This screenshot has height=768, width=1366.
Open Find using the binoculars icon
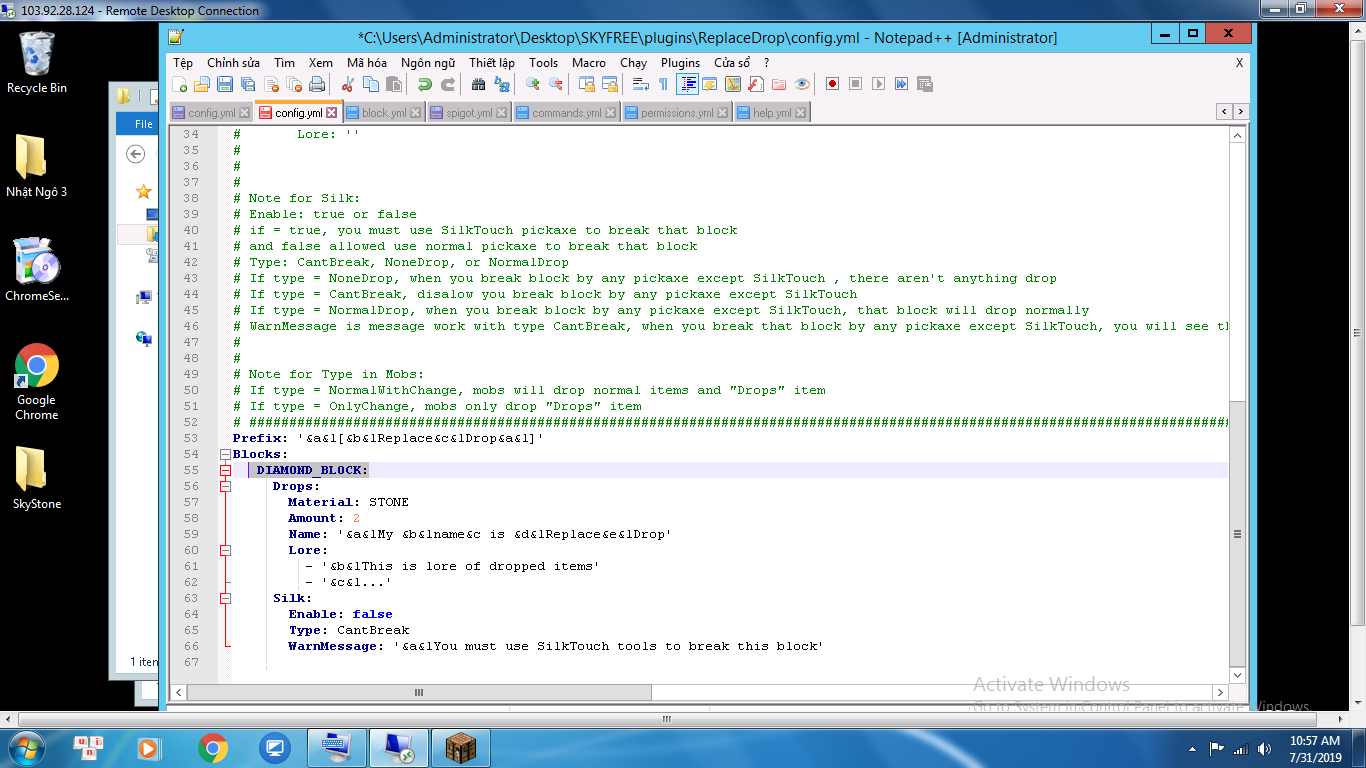point(478,84)
